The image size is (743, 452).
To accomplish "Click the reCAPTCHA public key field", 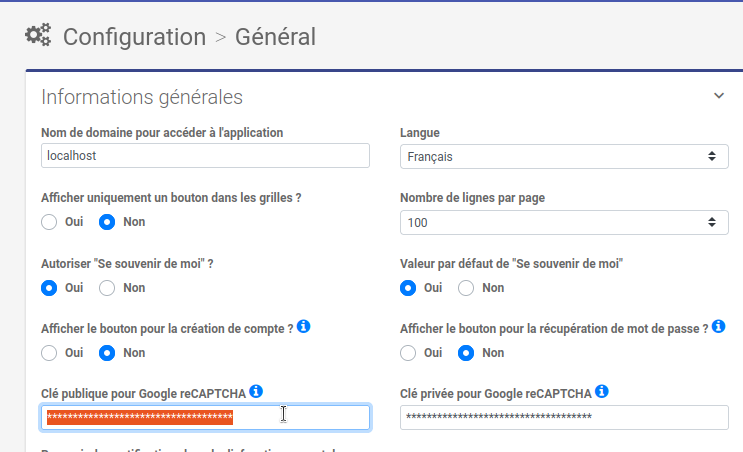I will 205,417.
